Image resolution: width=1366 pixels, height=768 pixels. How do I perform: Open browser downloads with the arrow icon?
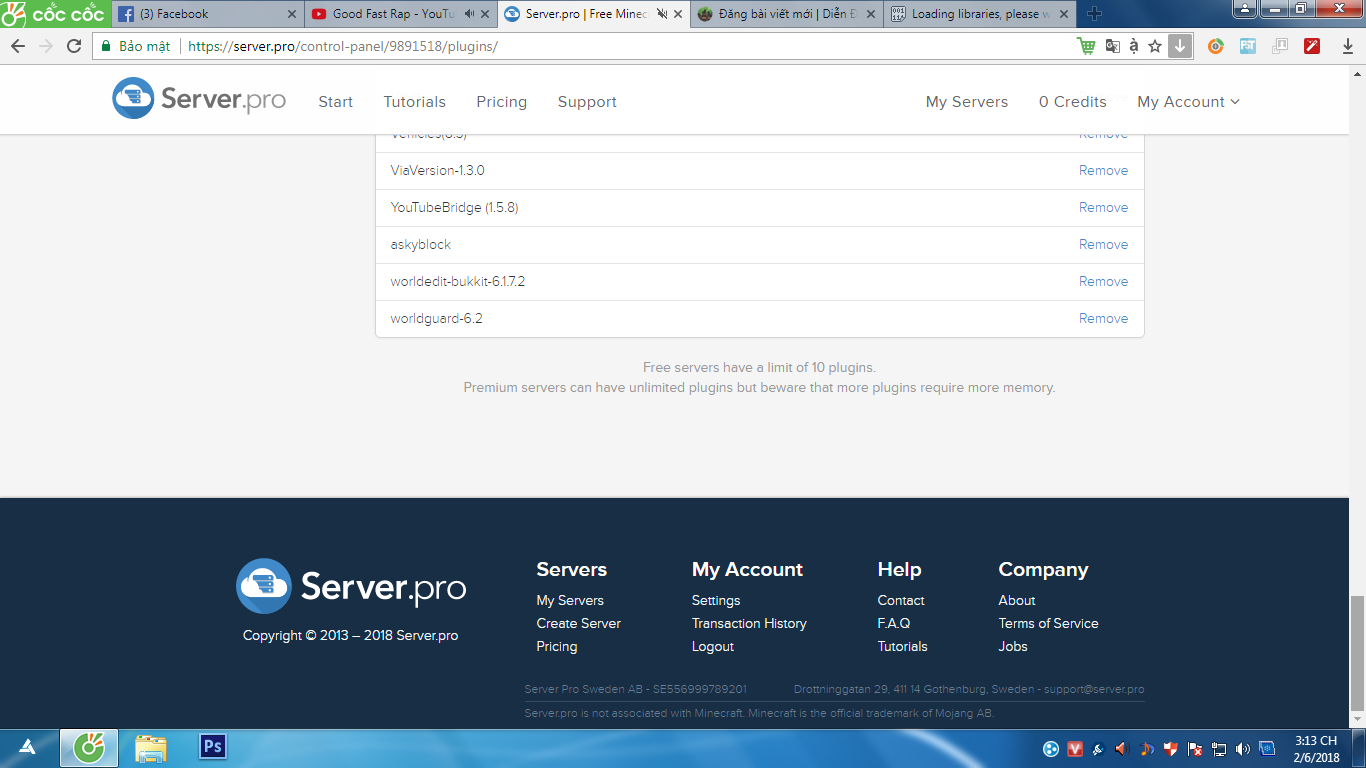click(1348, 46)
